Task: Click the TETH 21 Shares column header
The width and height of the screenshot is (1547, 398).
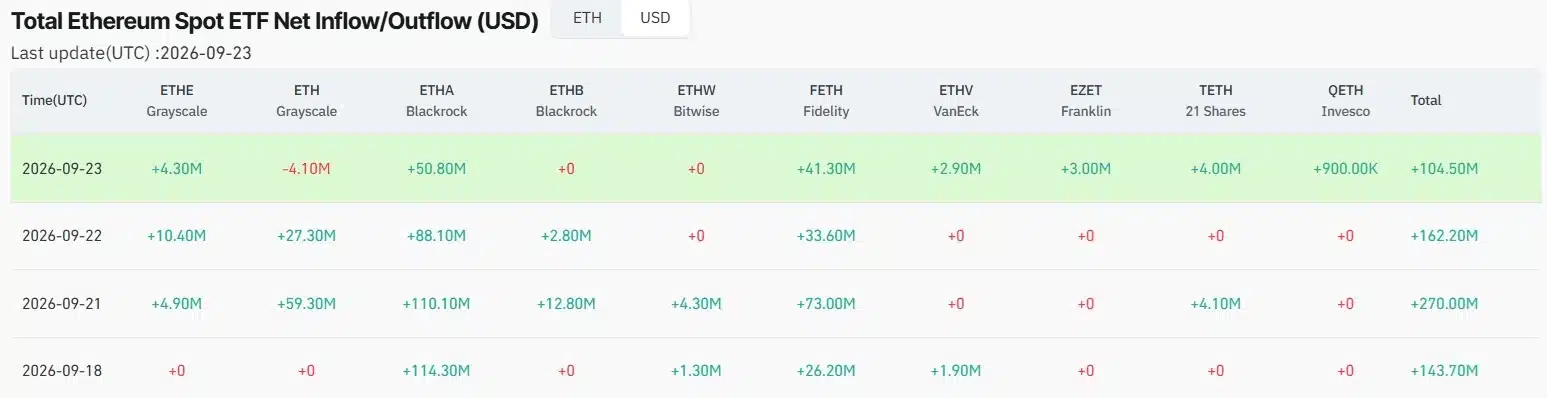Action: pyautogui.click(x=1216, y=101)
